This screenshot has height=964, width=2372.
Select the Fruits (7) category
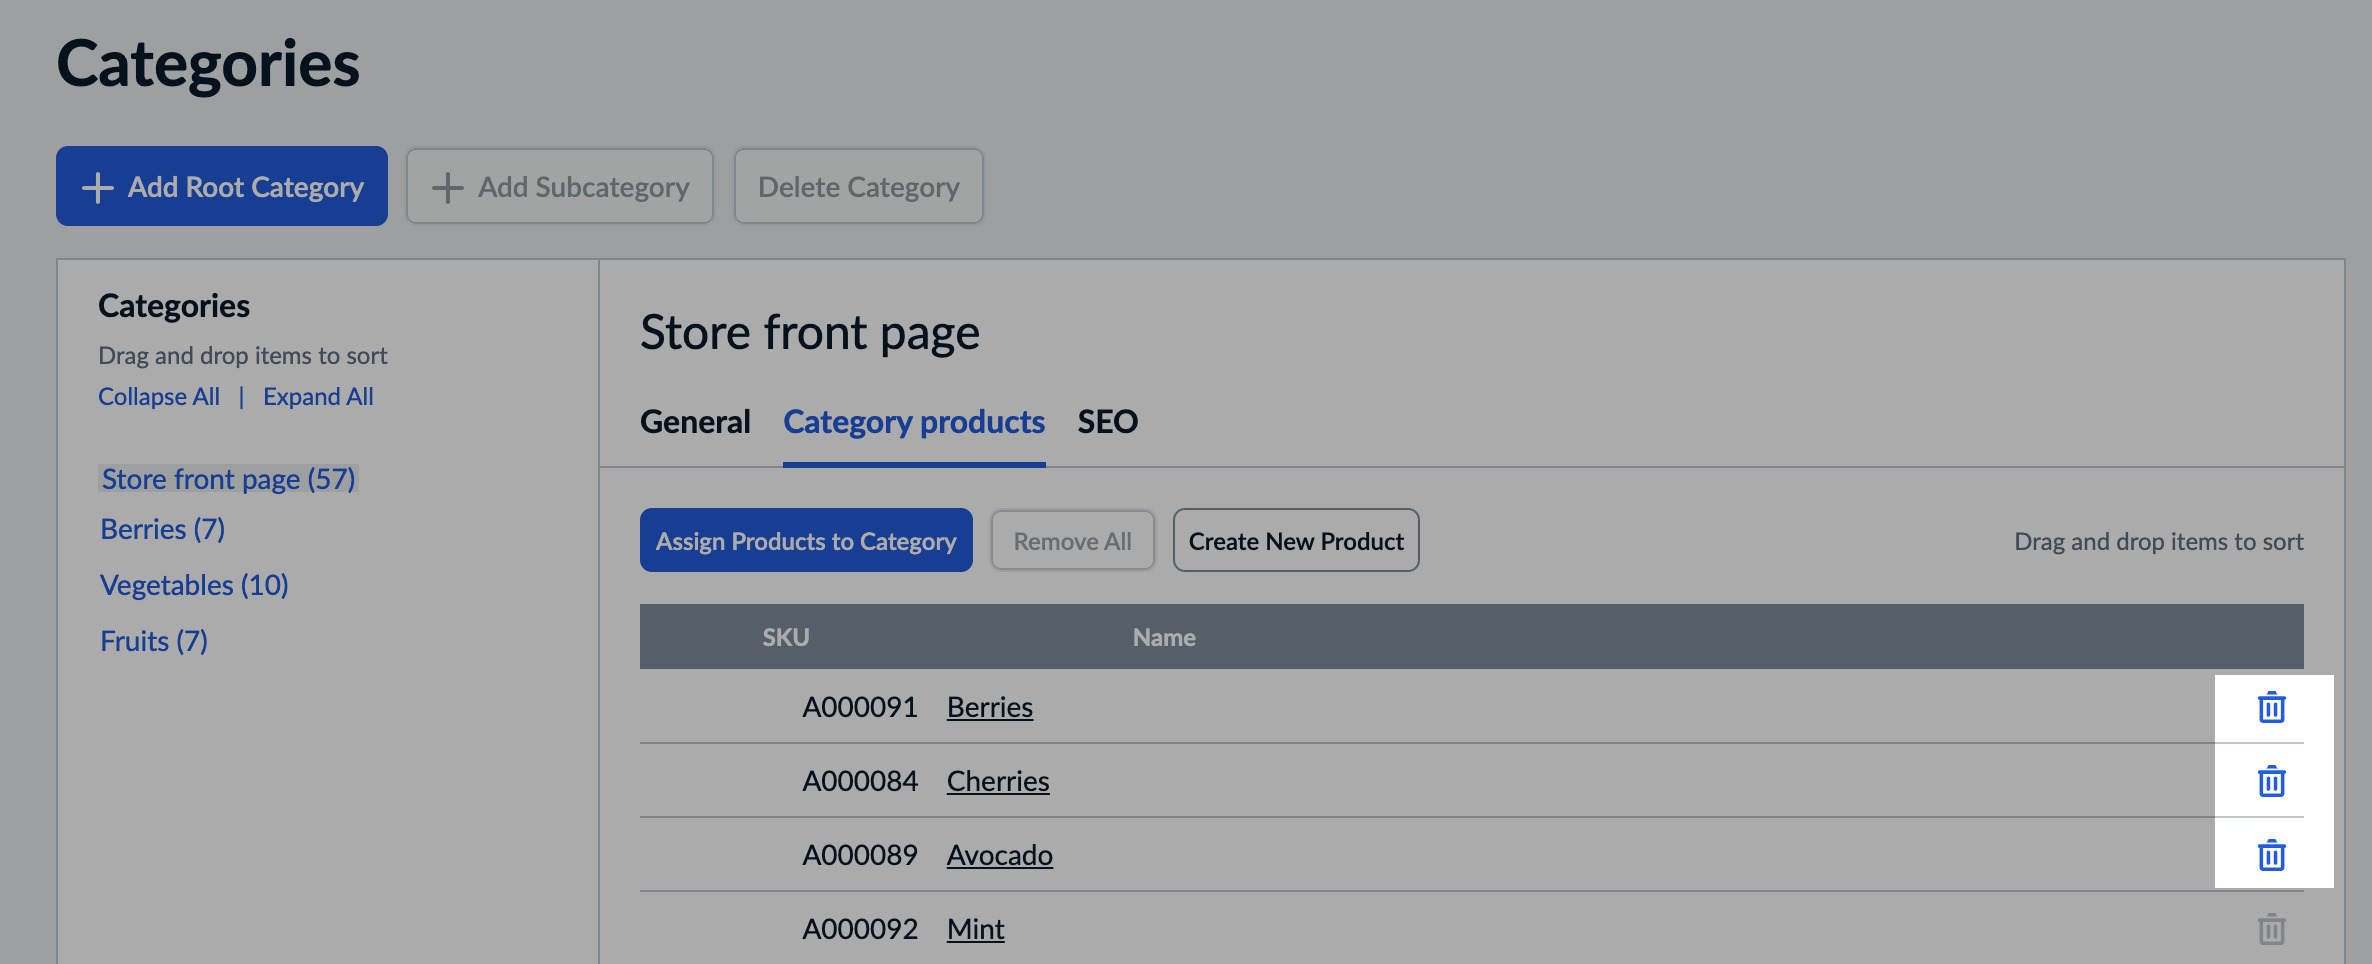tap(153, 640)
